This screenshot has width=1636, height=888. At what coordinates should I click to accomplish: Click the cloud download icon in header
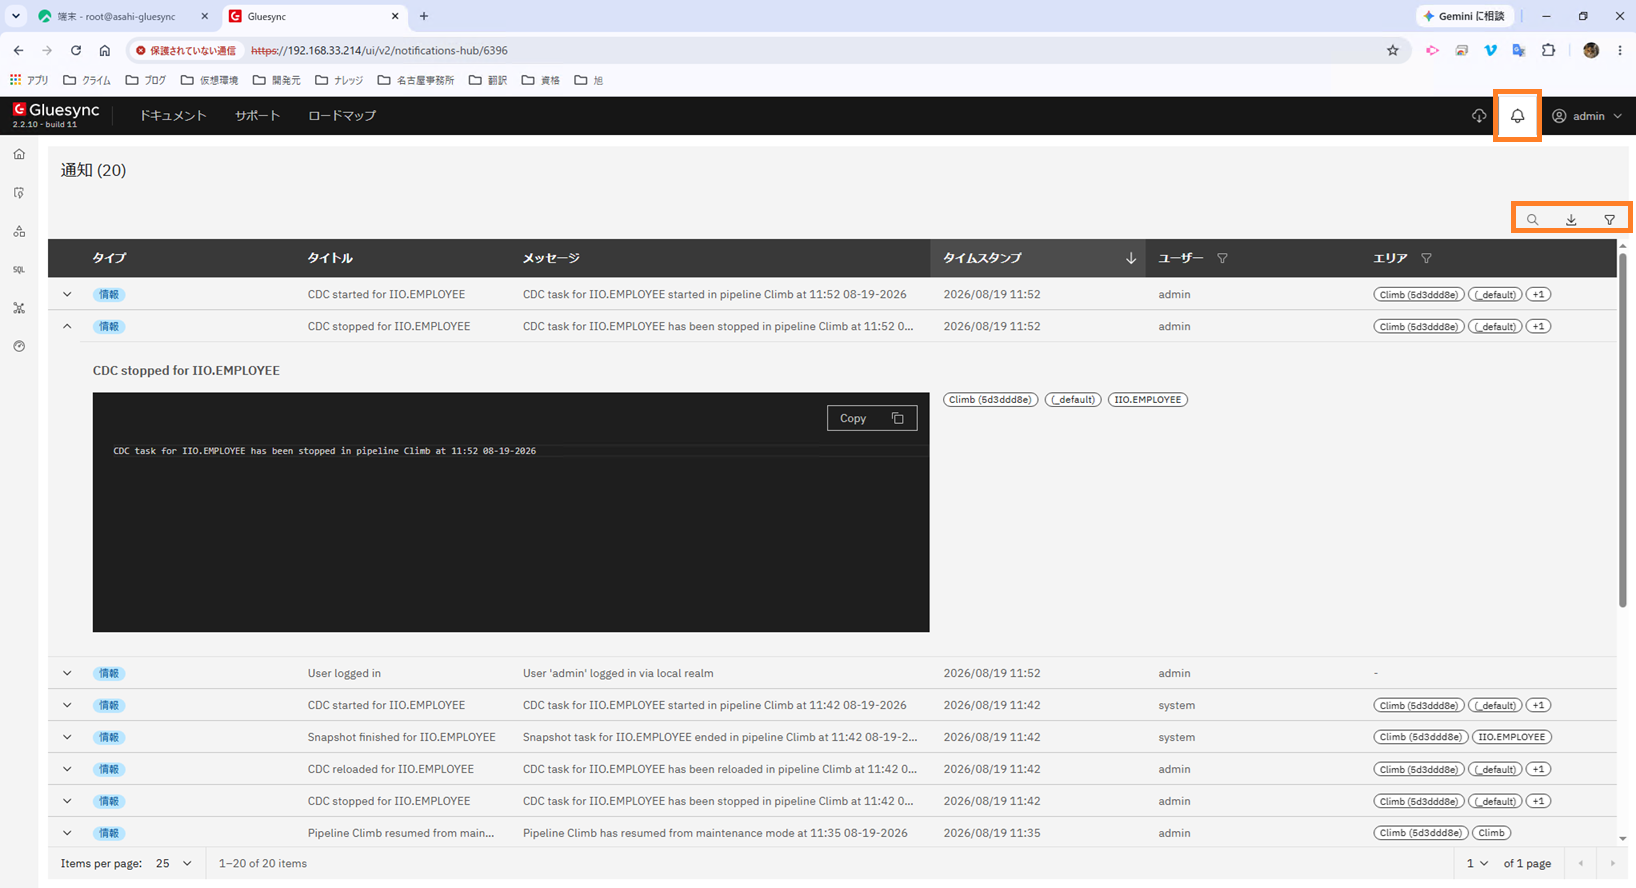click(1479, 116)
